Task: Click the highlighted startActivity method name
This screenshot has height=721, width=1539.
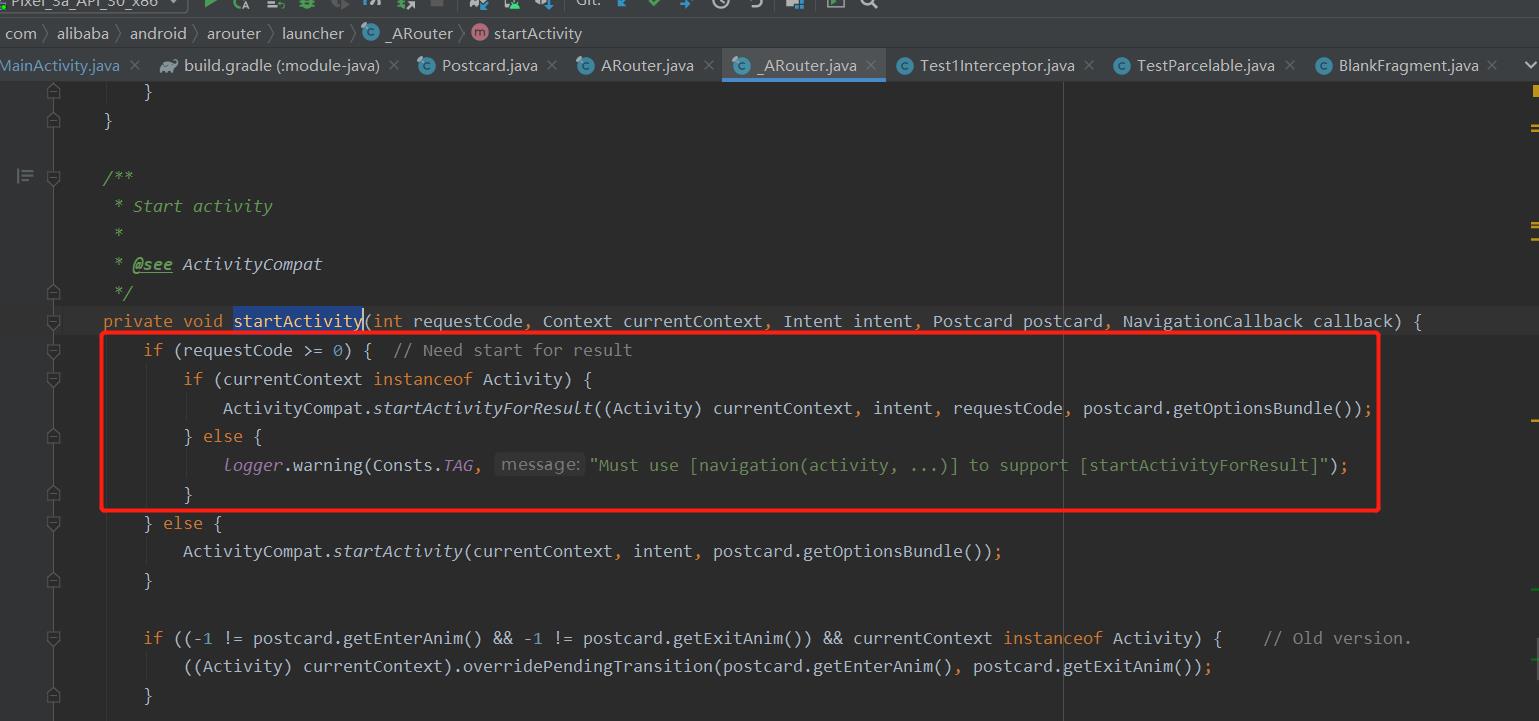Action: pos(298,321)
